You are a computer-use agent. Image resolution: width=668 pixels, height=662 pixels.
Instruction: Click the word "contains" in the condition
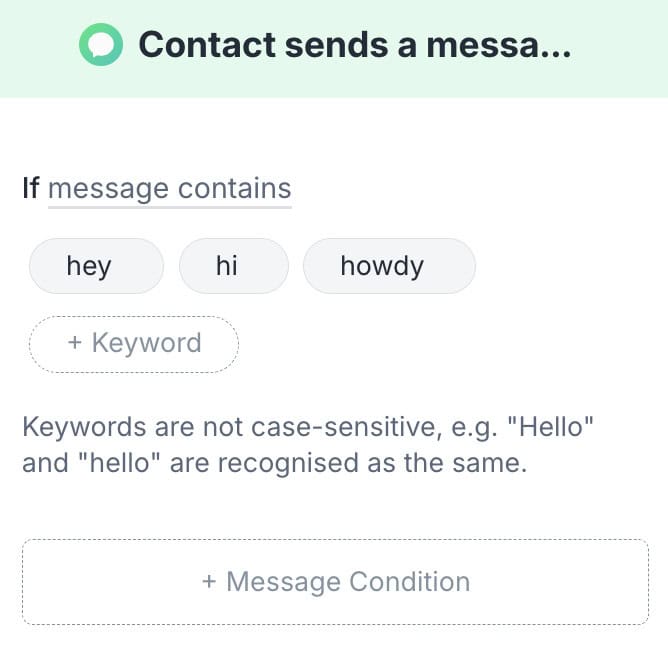[234, 188]
